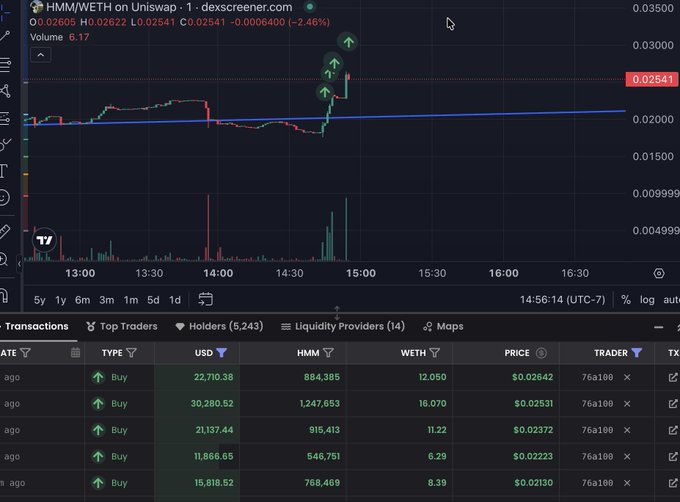Toggle the magnet snap mode
680x502 pixels.
click(4, 296)
